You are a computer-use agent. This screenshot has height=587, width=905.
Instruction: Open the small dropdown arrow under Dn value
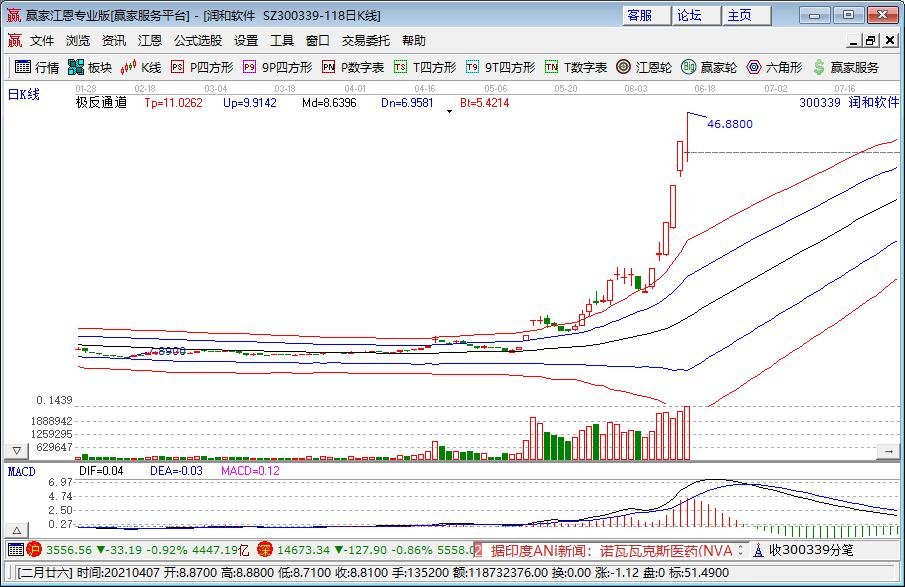[x=450, y=111]
